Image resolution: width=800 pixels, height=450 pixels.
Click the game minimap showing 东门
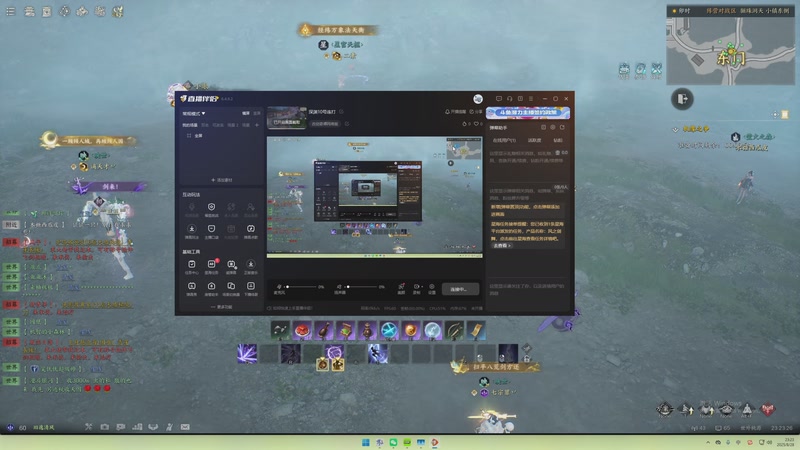(x=731, y=50)
